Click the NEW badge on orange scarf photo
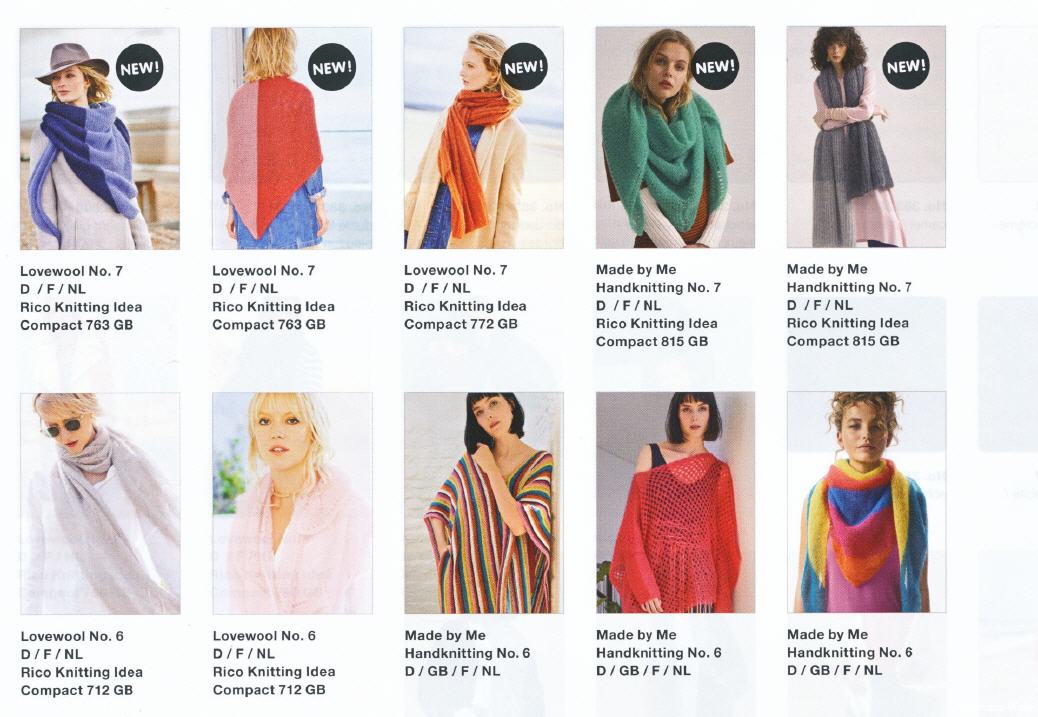The width and height of the screenshot is (1038, 717). [524, 67]
